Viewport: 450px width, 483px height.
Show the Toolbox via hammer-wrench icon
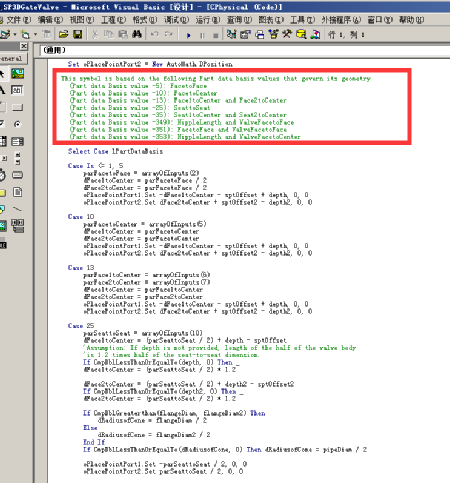pyautogui.click(x=287, y=34)
